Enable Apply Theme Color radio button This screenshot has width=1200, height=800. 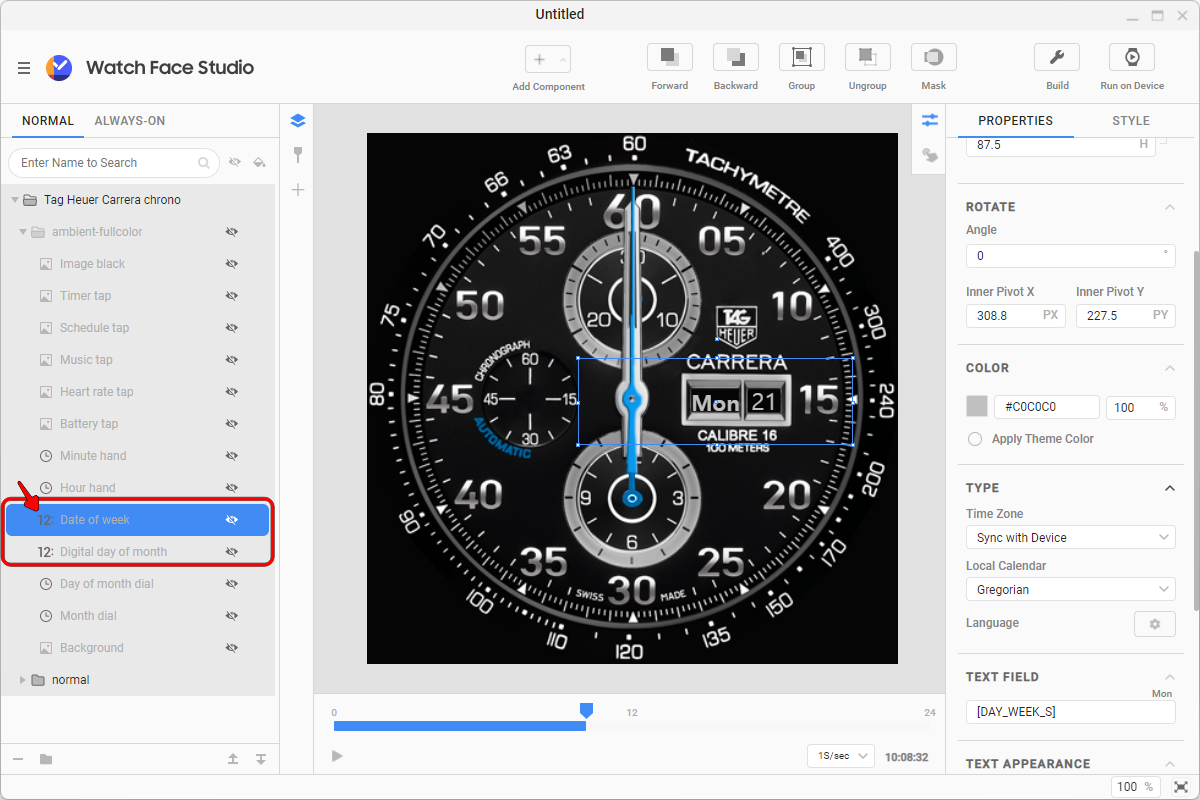click(x=975, y=439)
